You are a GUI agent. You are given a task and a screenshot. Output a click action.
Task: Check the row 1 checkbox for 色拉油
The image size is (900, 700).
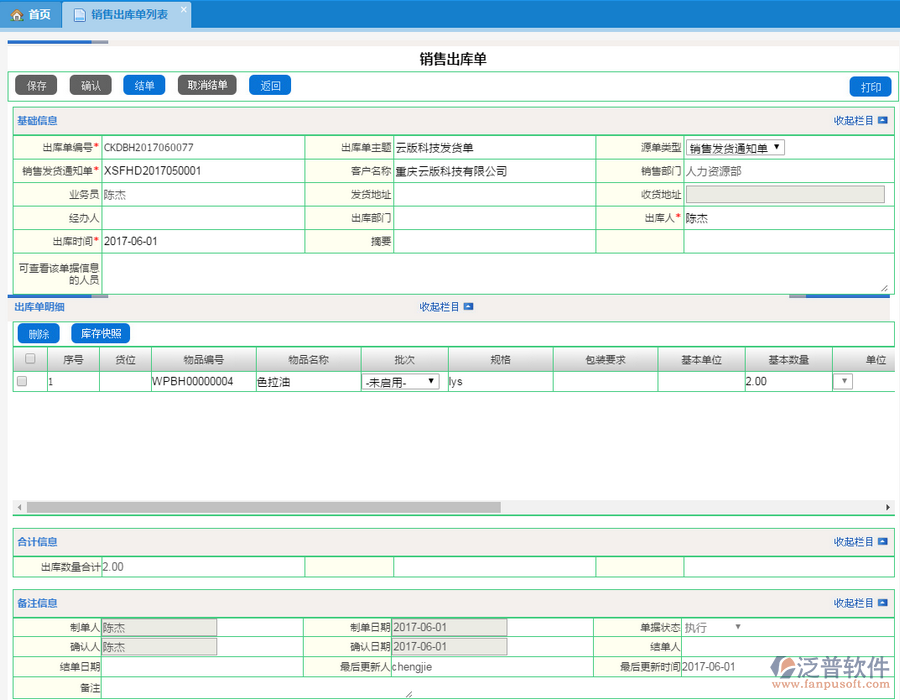22,381
